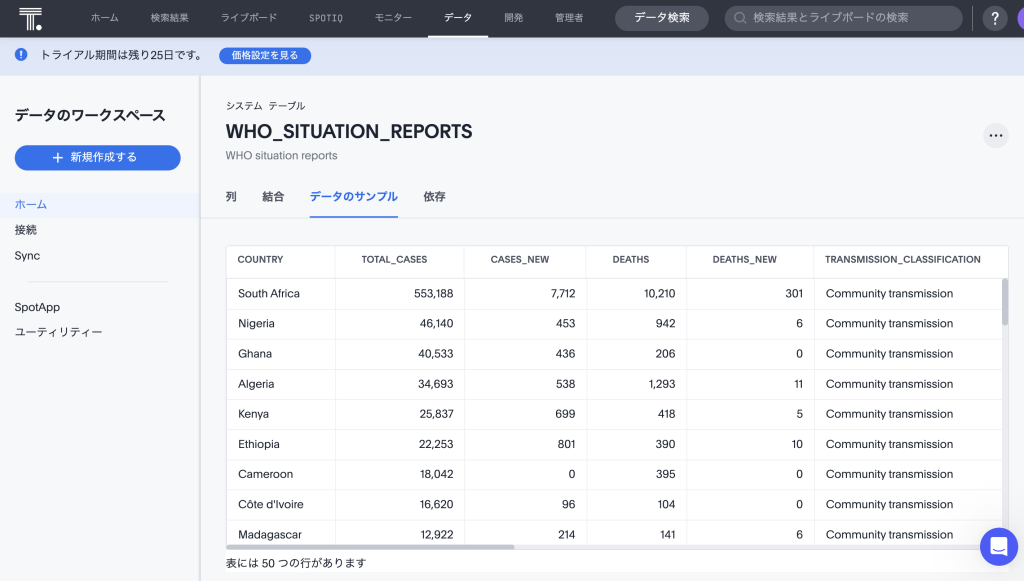Open the chat support bubble icon
The height and width of the screenshot is (581, 1024).
(x=998, y=546)
